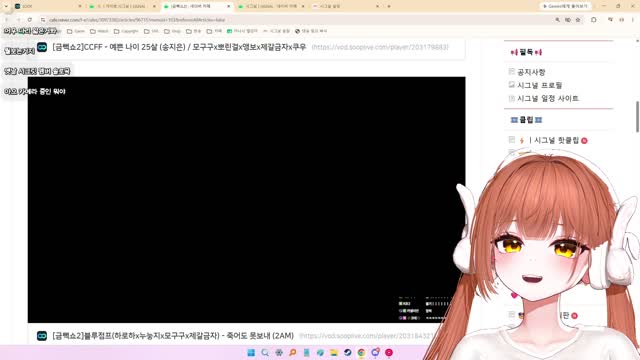
Task: Open the 공지사항 board link
Action: pyautogui.click(x=531, y=72)
